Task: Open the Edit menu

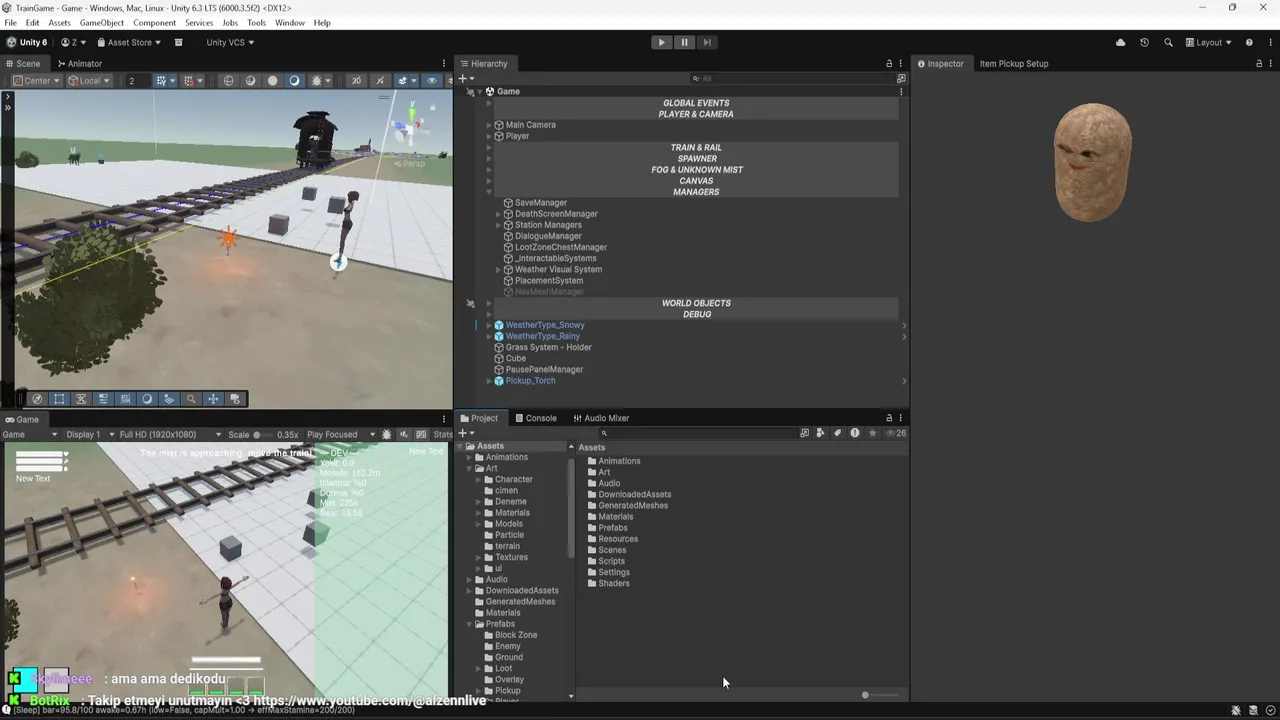Action: pyautogui.click(x=32, y=22)
